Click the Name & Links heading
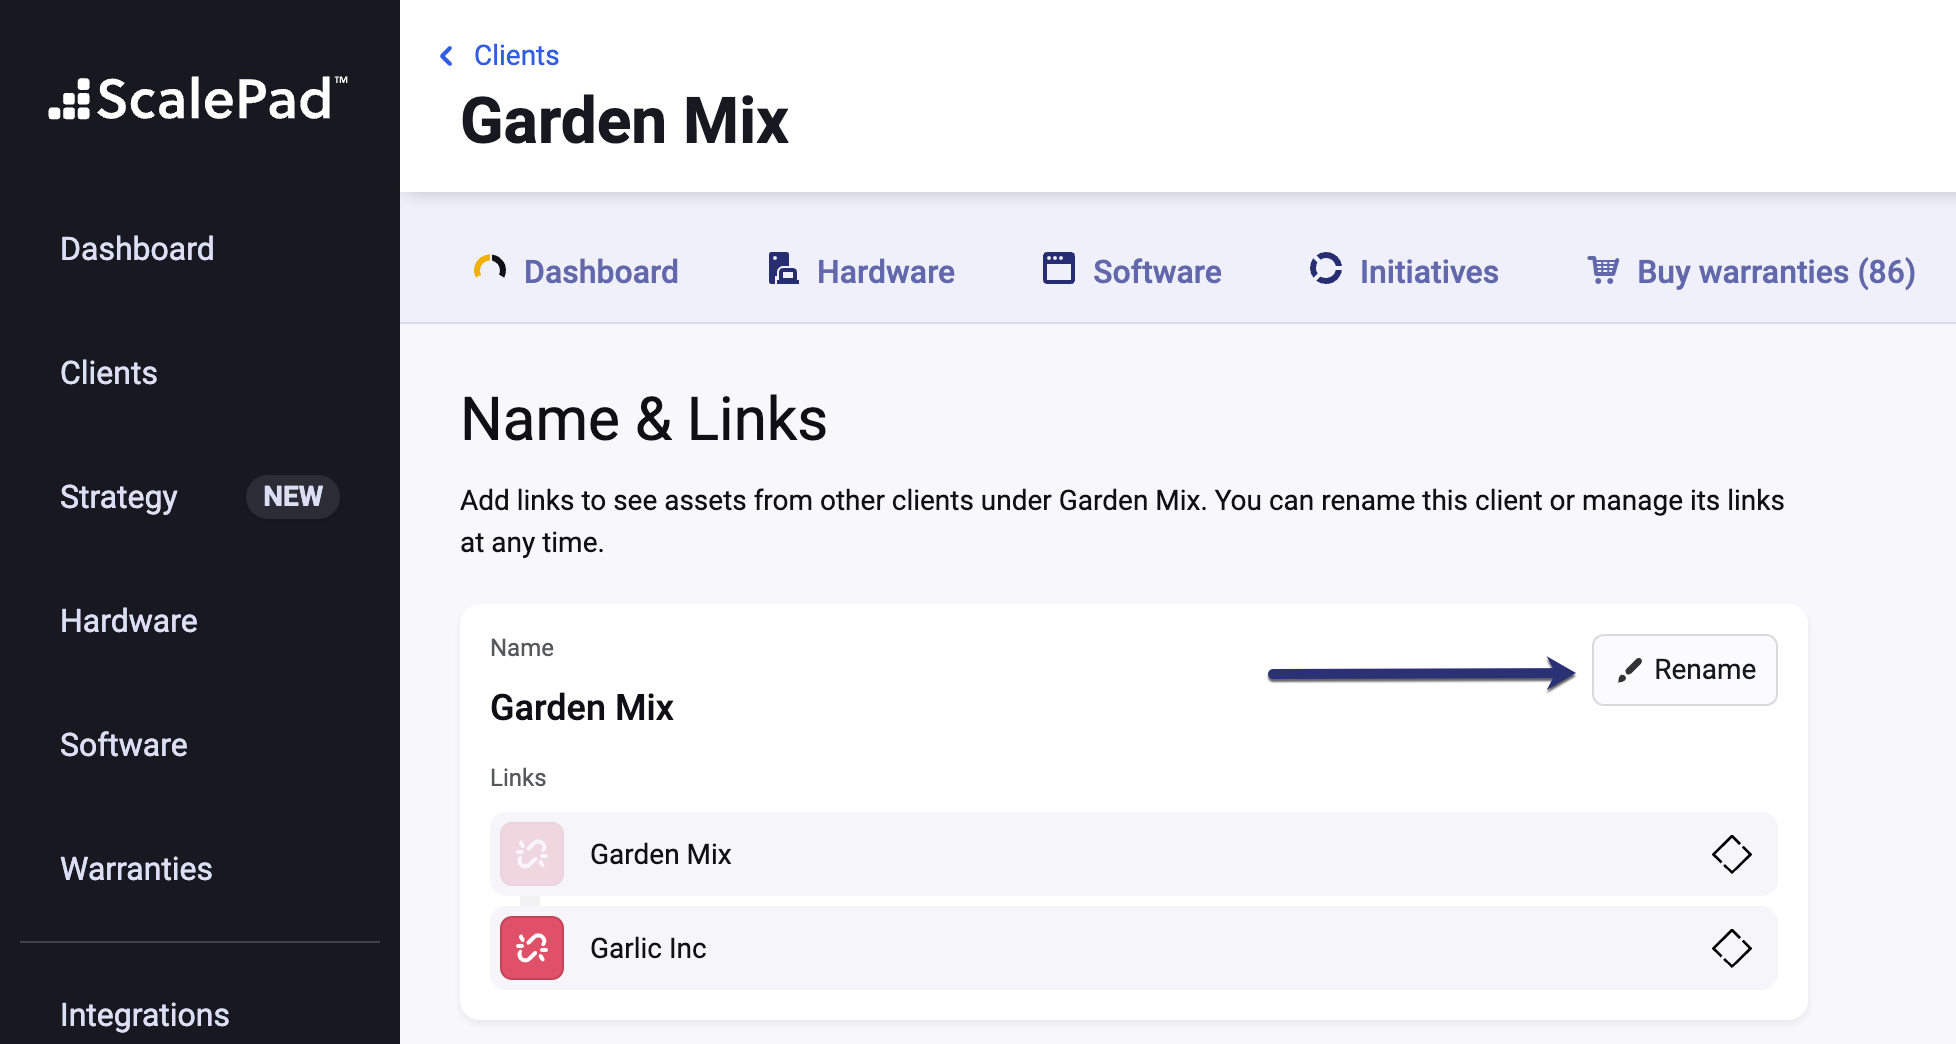 point(644,419)
